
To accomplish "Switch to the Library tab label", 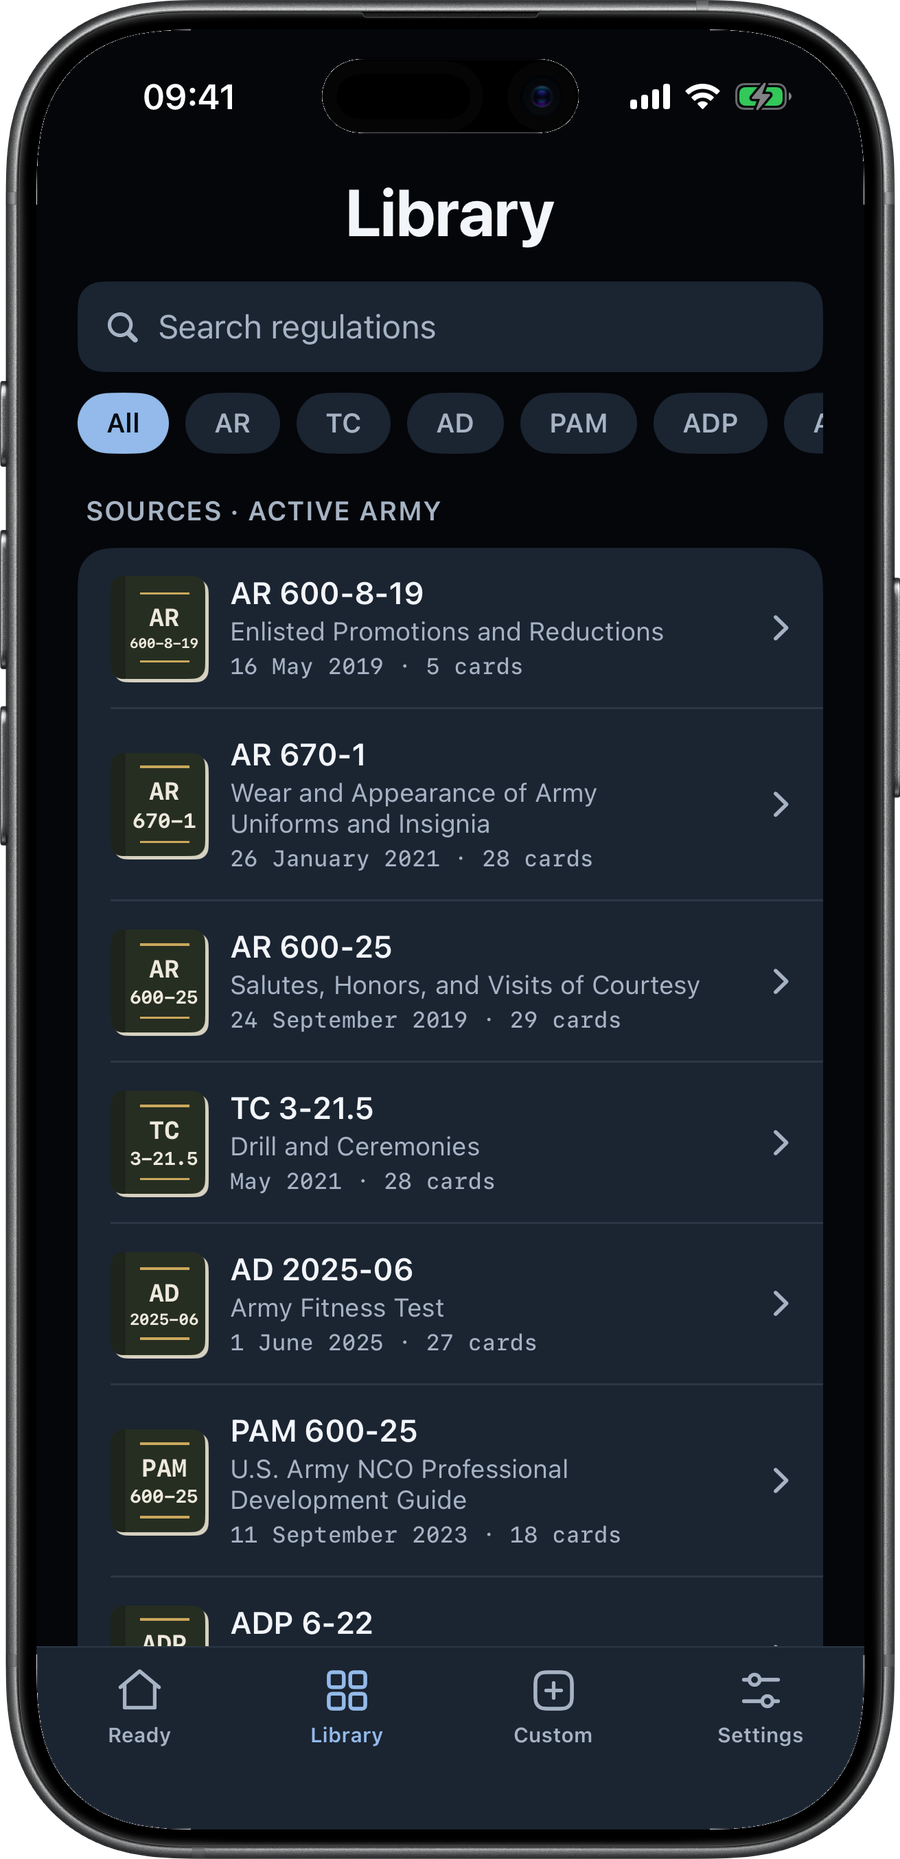I will pyautogui.click(x=347, y=1735).
